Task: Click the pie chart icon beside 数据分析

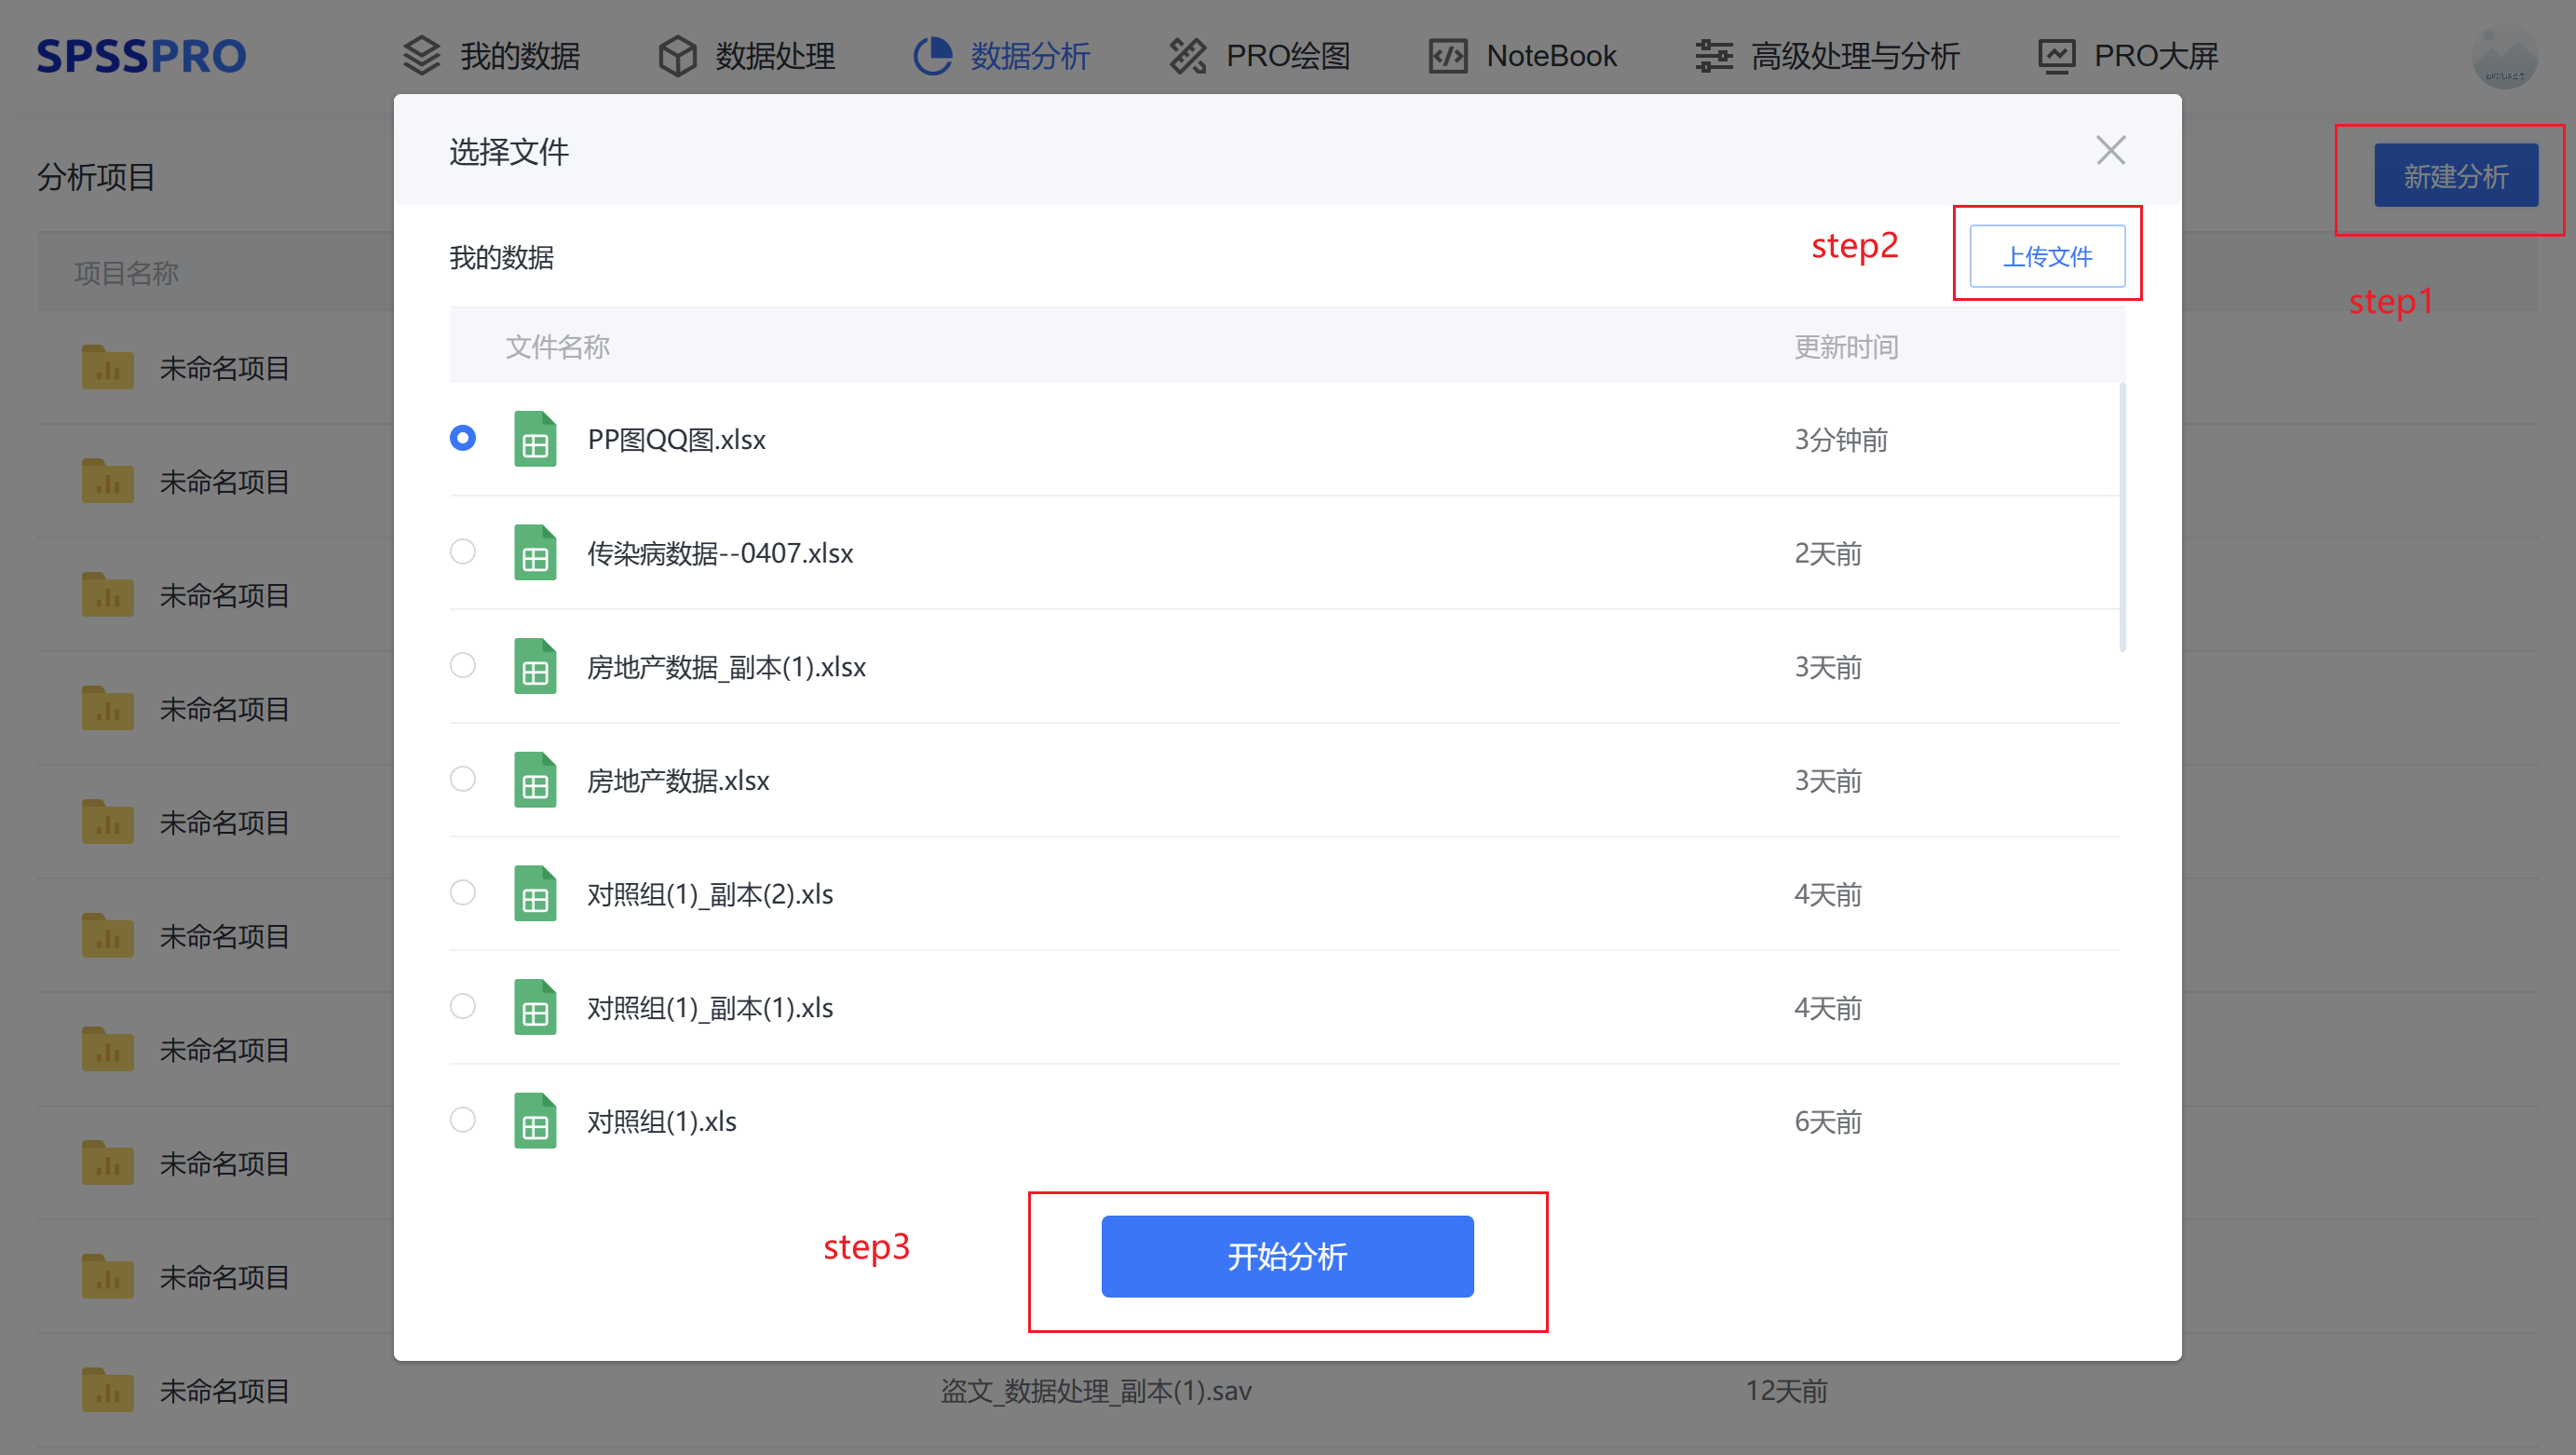Action: (x=932, y=56)
